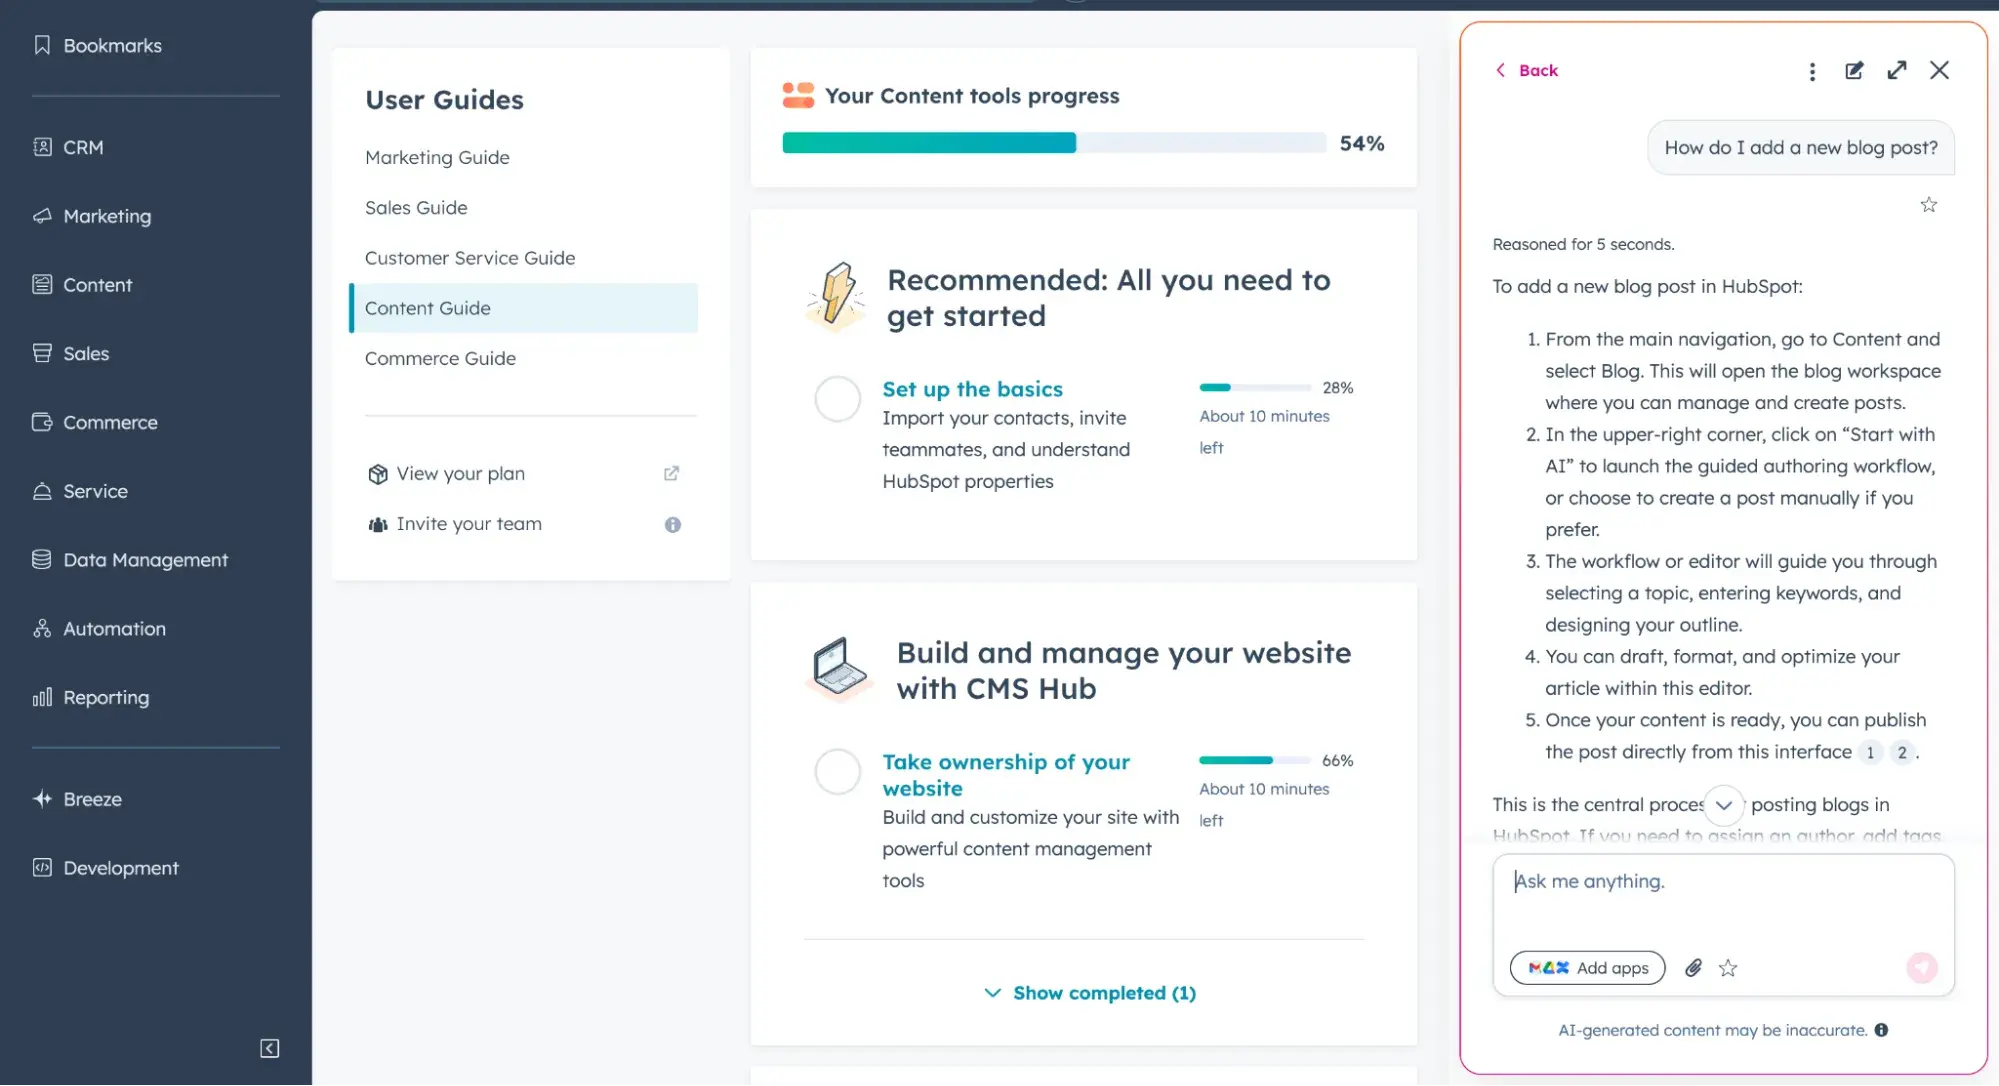Open the Breeze section in sidebar
Image resolution: width=1999 pixels, height=1086 pixels.
91,798
